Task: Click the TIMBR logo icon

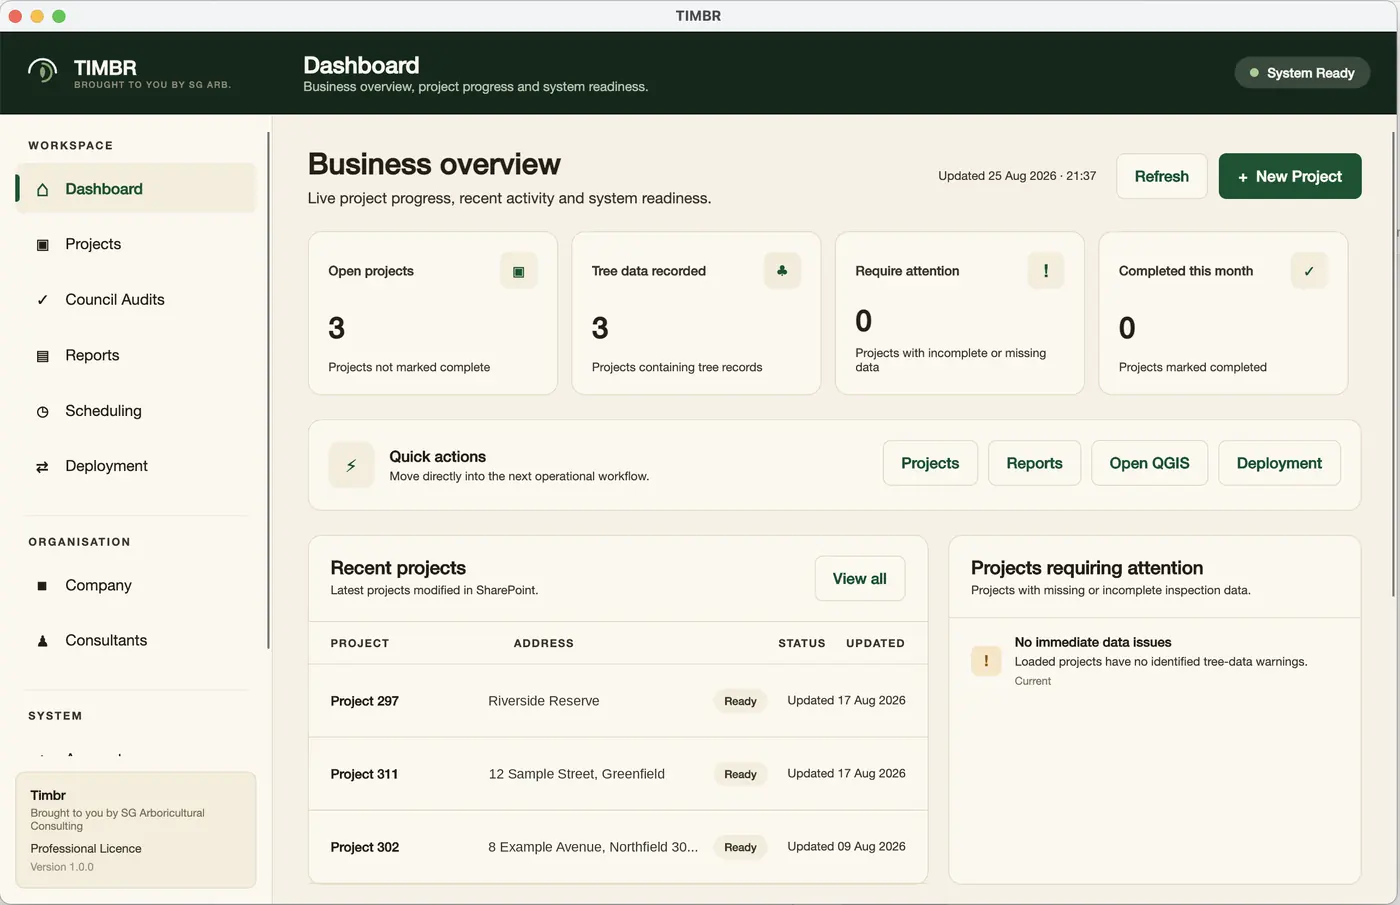Action: tap(42, 72)
